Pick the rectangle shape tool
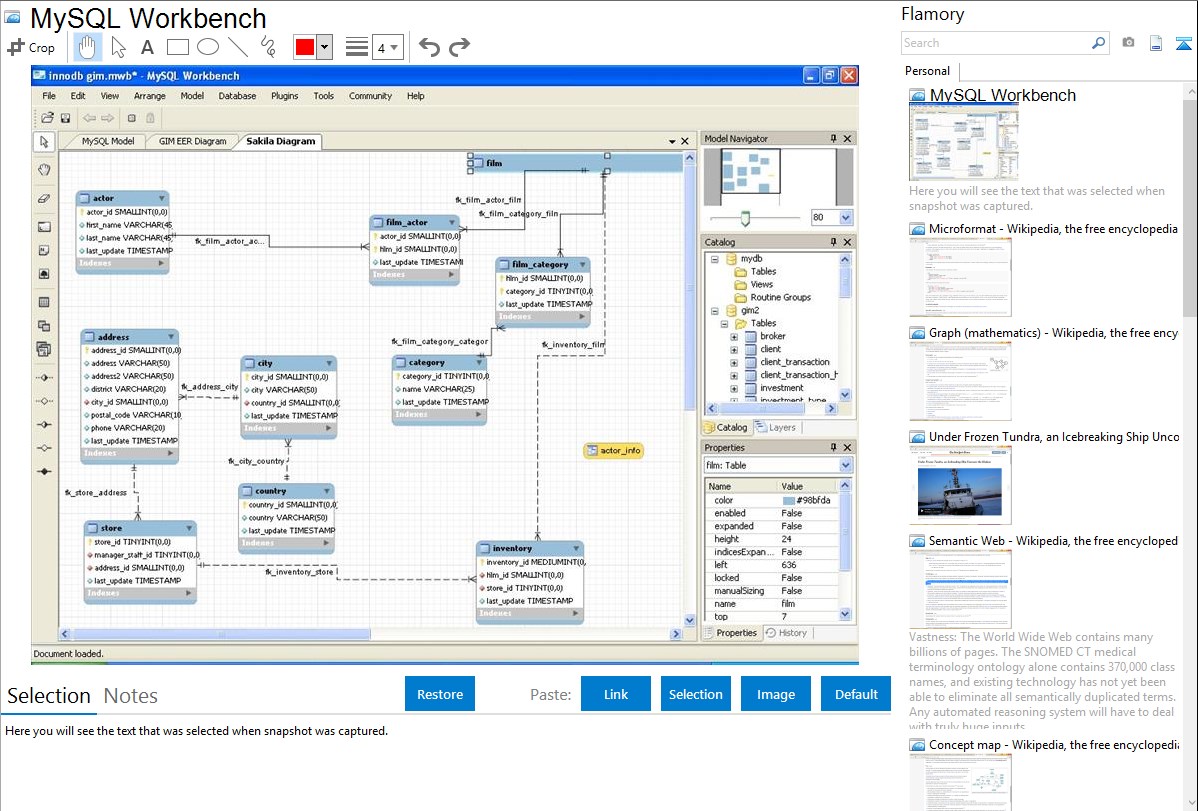 pyautogui.click(x=178, y=47)
